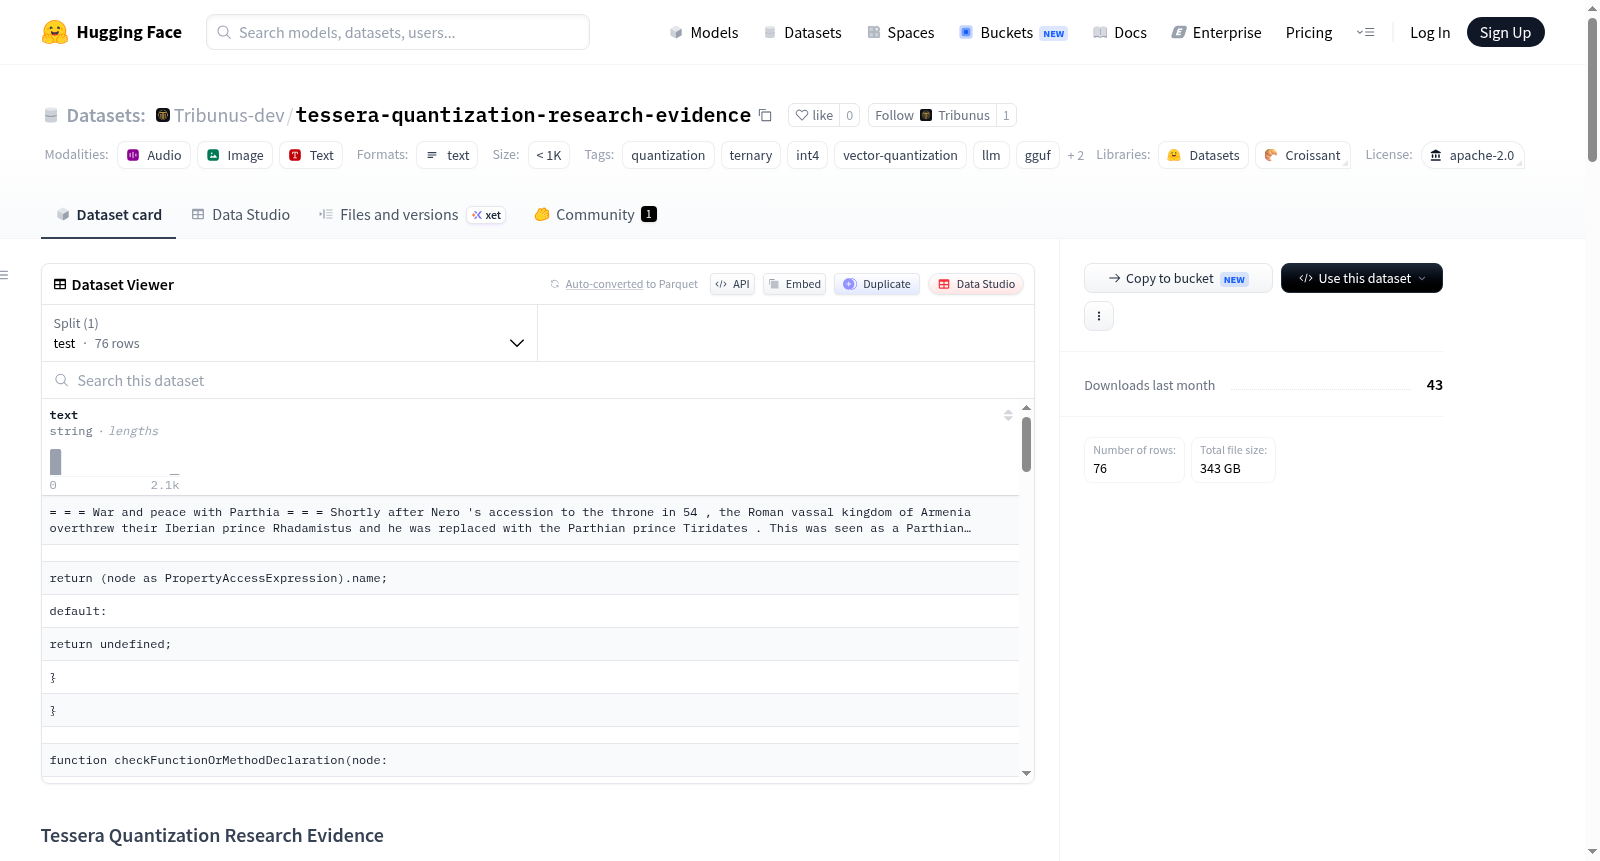Expand the Split test dropdown

289,333
